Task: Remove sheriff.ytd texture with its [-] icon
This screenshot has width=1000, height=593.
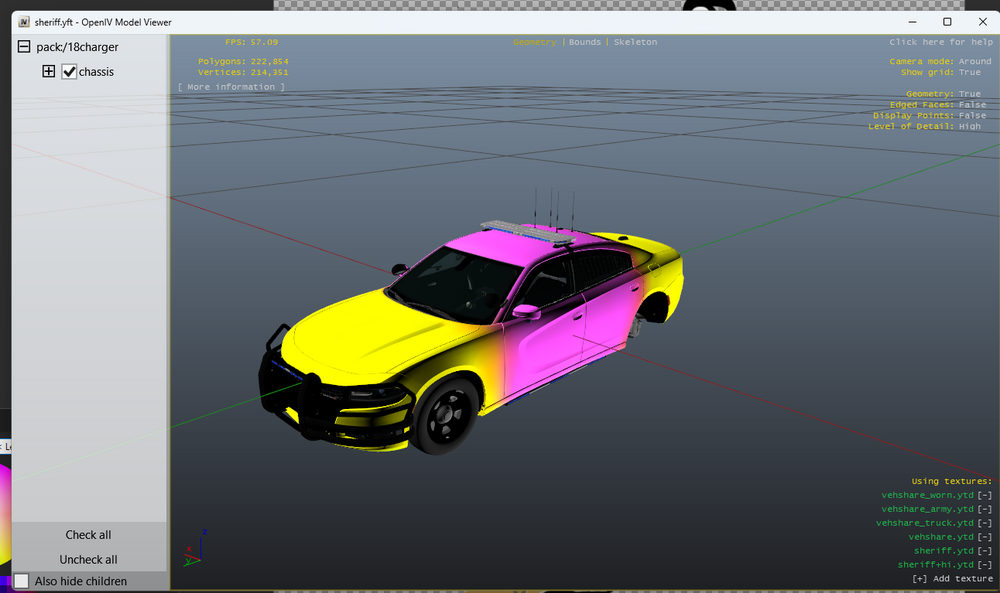Action: 985,551
